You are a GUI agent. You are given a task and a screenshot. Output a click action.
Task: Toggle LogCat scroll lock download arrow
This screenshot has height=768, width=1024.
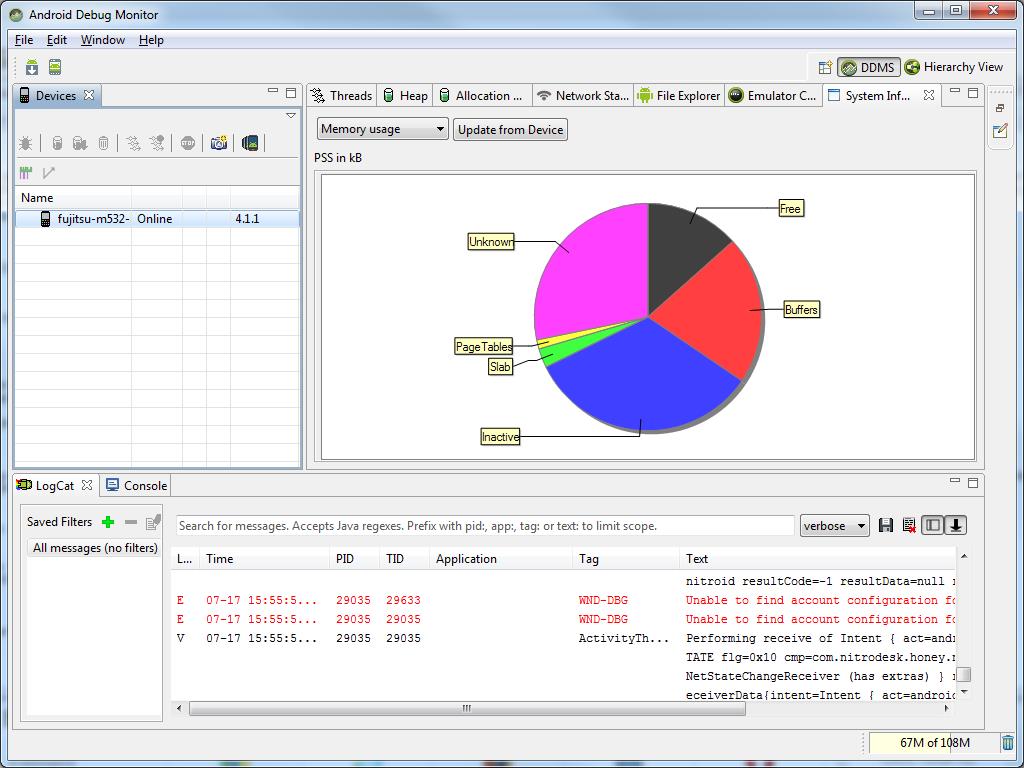[x=955, y=525]
